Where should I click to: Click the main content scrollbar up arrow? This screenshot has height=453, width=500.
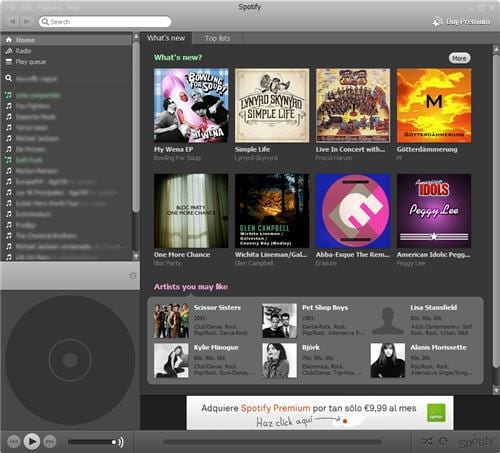point(496,50)
